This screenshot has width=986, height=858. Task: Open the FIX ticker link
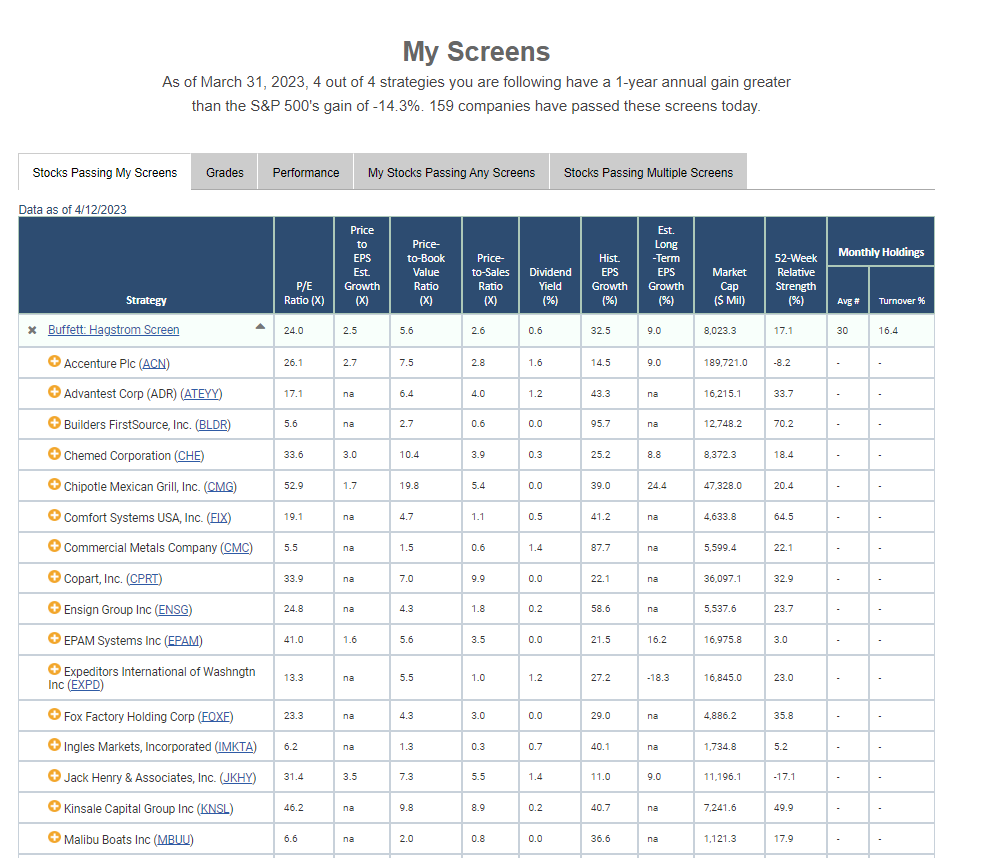pos(219,518)
